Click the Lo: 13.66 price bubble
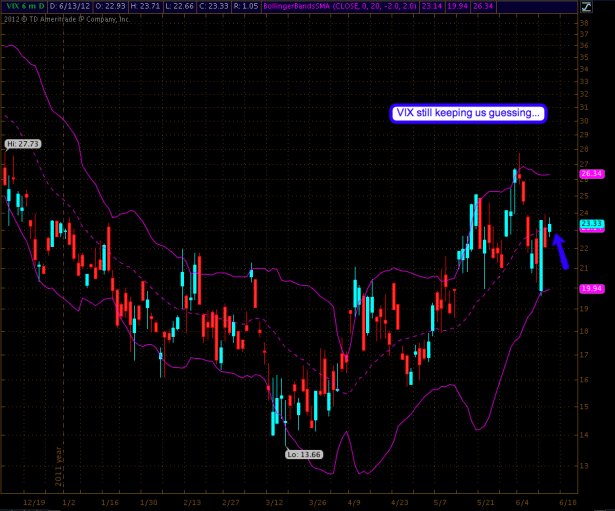 [306, 454]
